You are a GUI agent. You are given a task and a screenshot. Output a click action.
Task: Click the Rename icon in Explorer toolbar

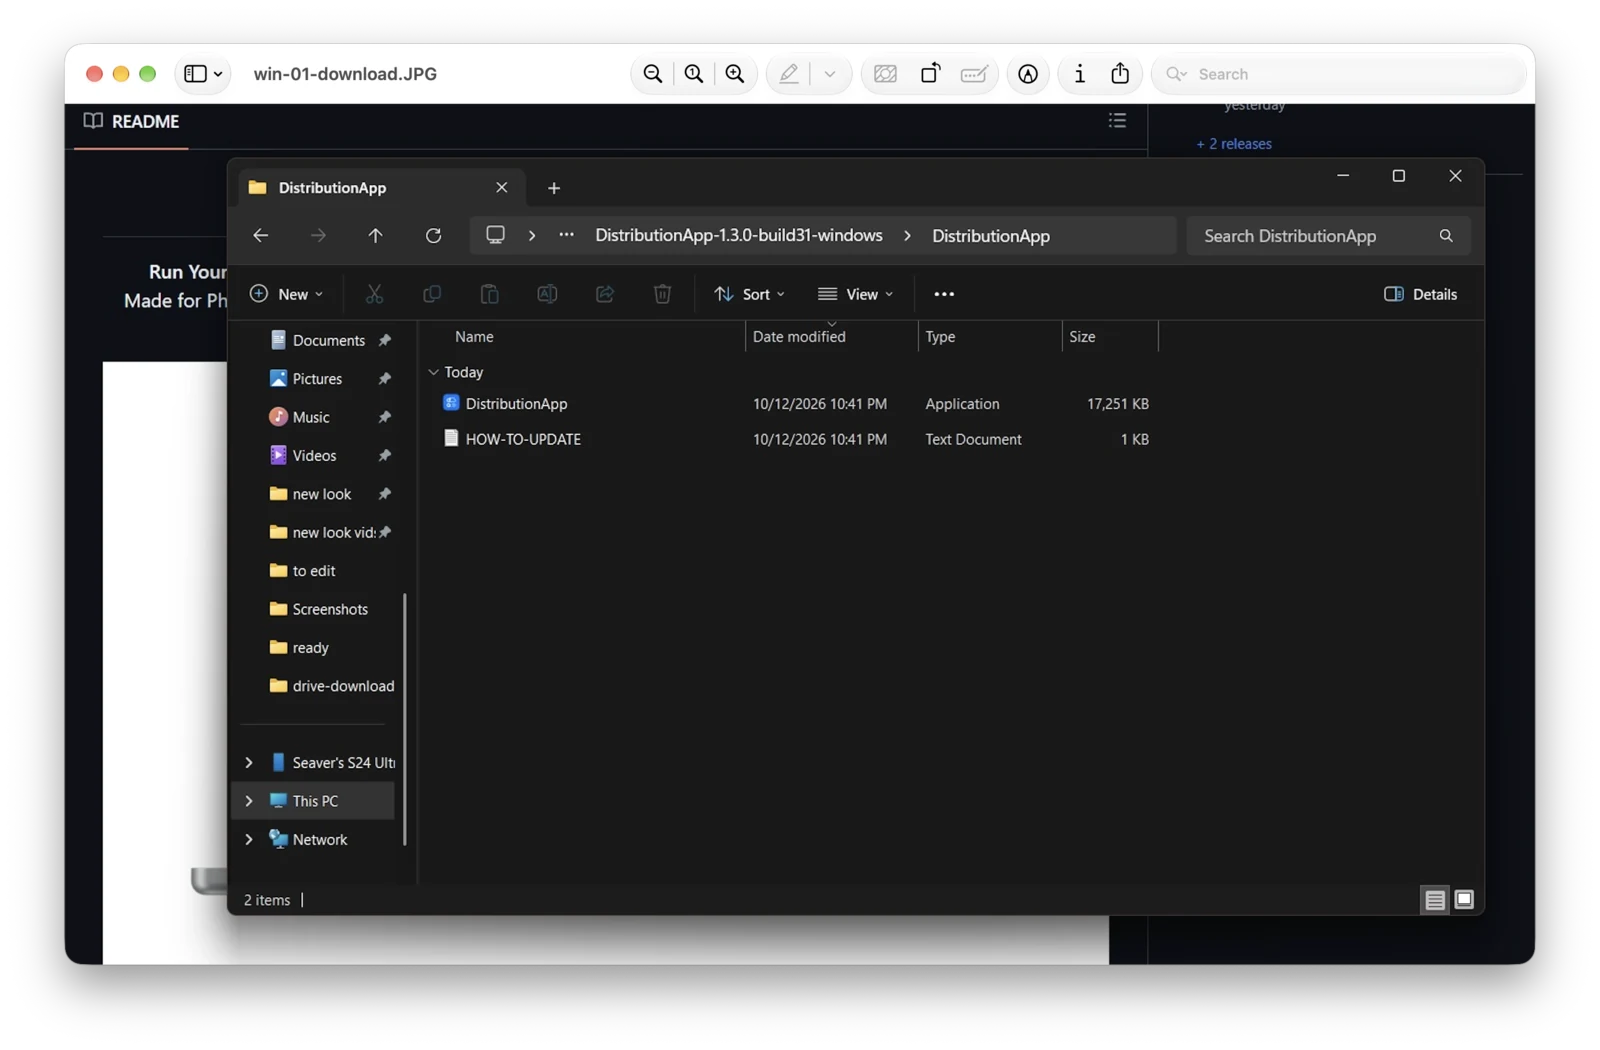(547, 294)
